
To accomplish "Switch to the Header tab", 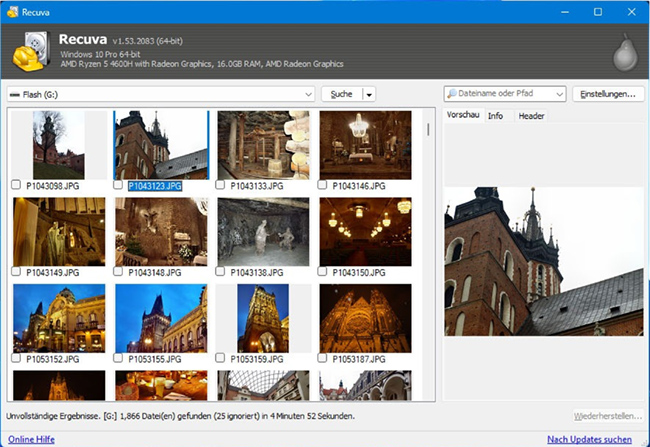I will pos(531,116).
